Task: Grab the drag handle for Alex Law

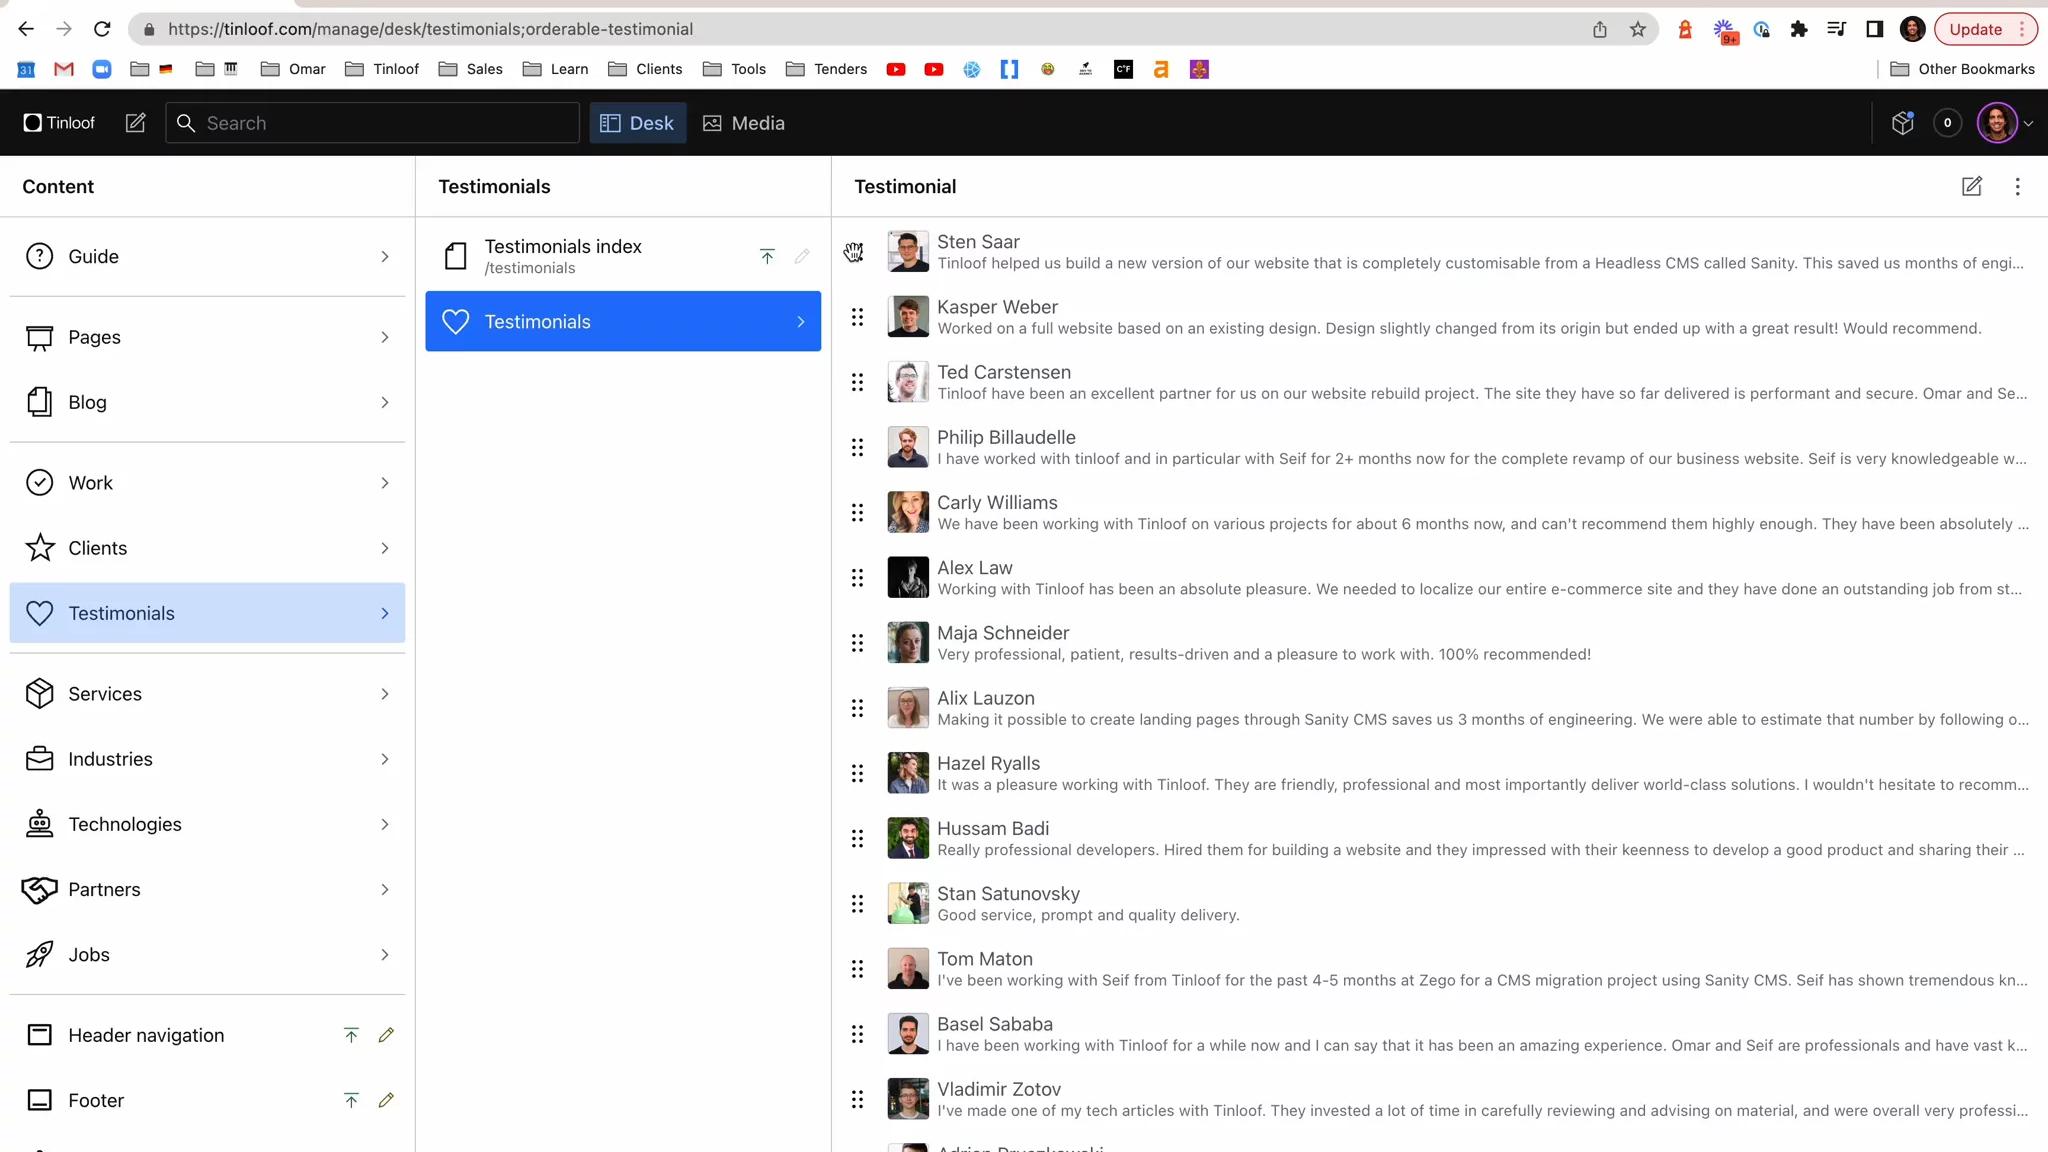Action: (x=857, y=578)
